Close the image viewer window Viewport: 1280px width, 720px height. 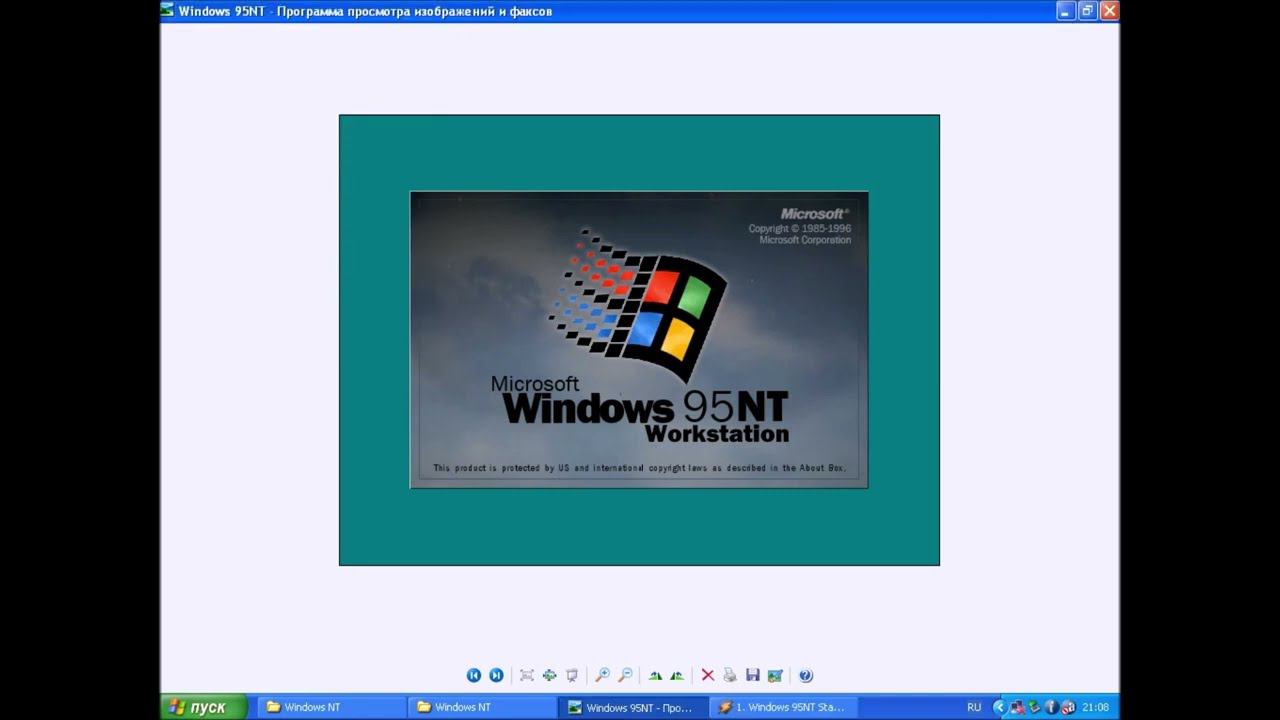pos(1109,11)
